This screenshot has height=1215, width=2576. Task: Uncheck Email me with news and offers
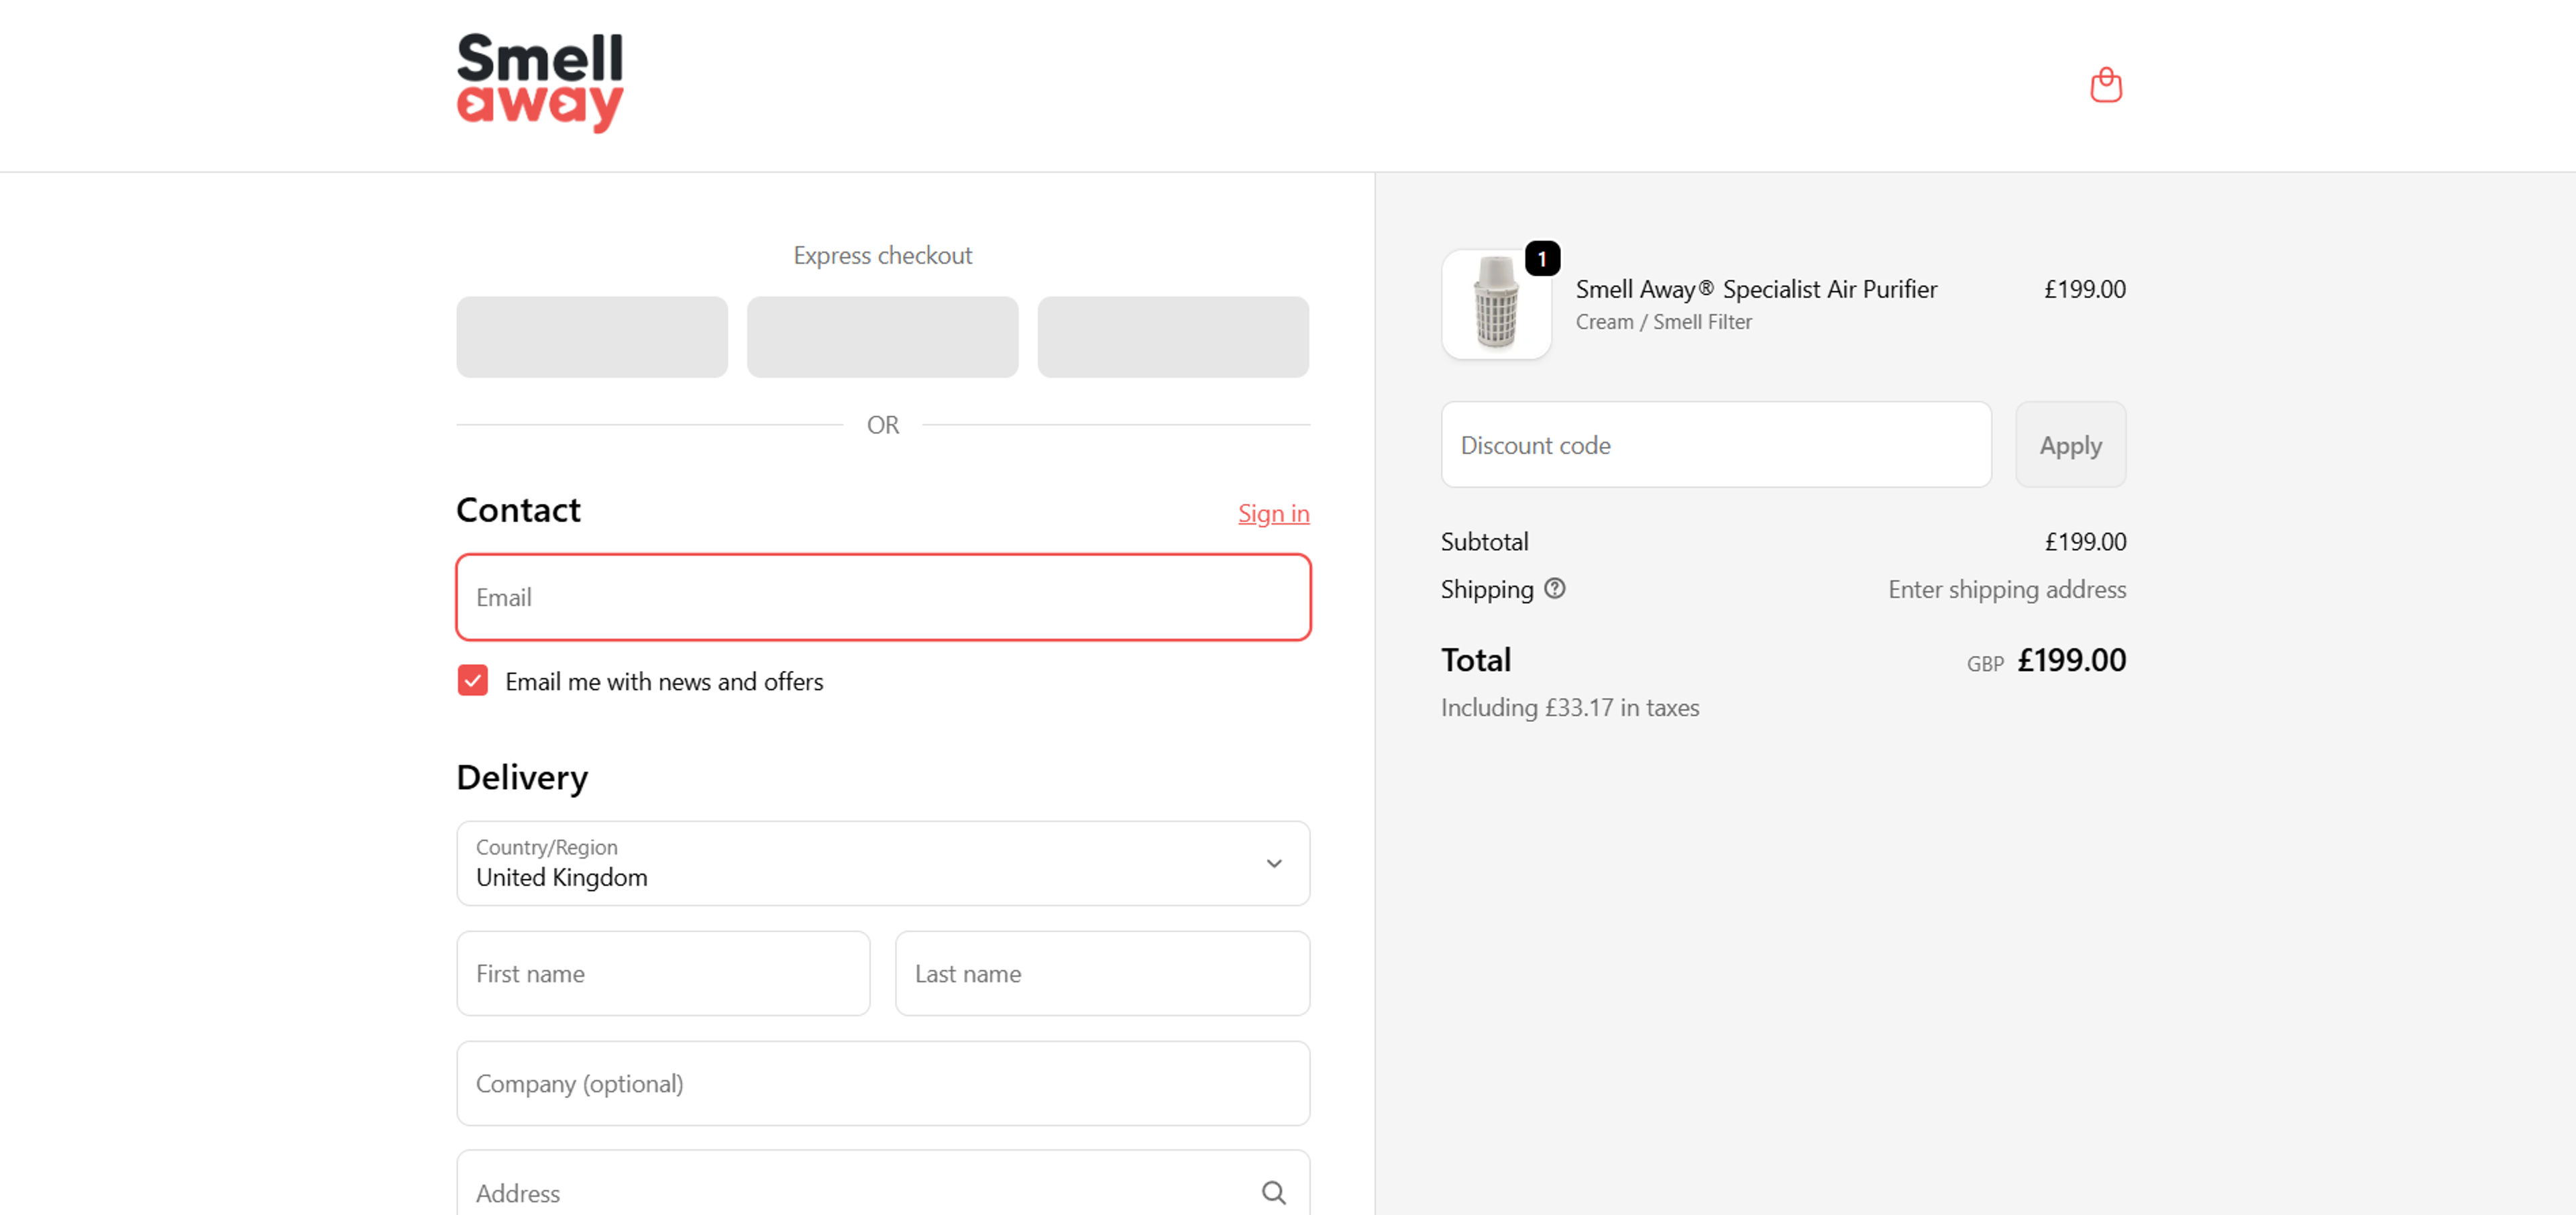pyautogui.click(x=473, y=681)
